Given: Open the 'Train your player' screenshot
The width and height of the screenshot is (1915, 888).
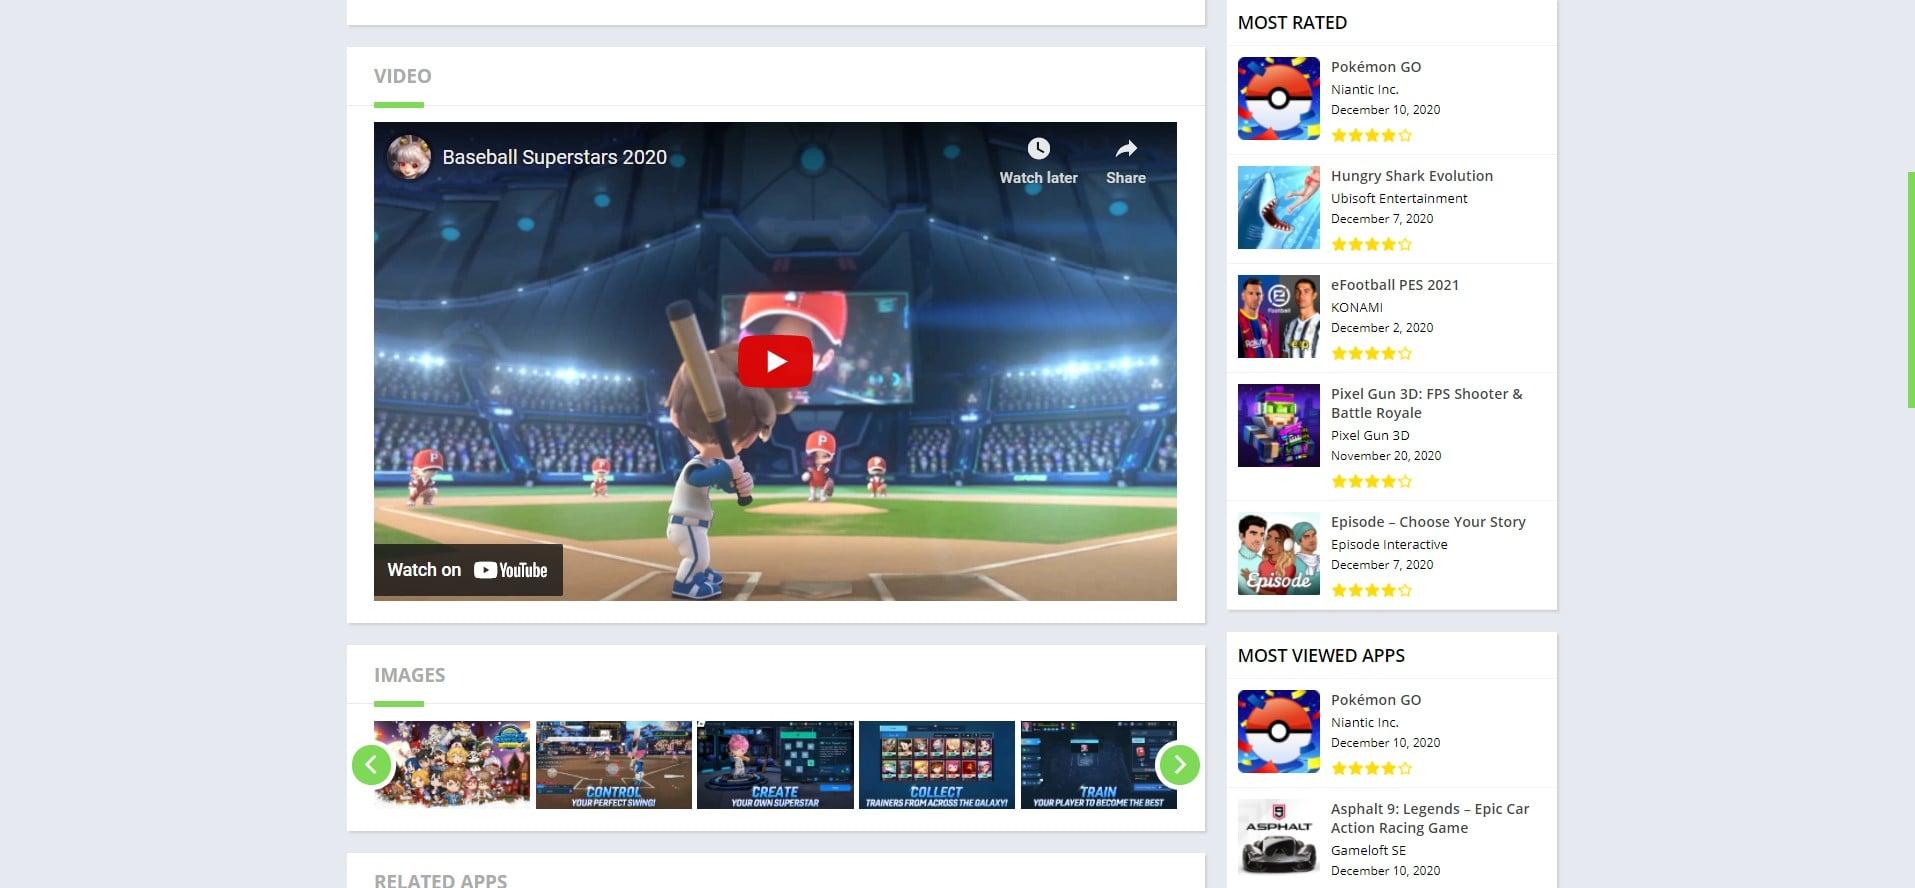Looking at the screenshot, I should click(x=1098, y=765).
